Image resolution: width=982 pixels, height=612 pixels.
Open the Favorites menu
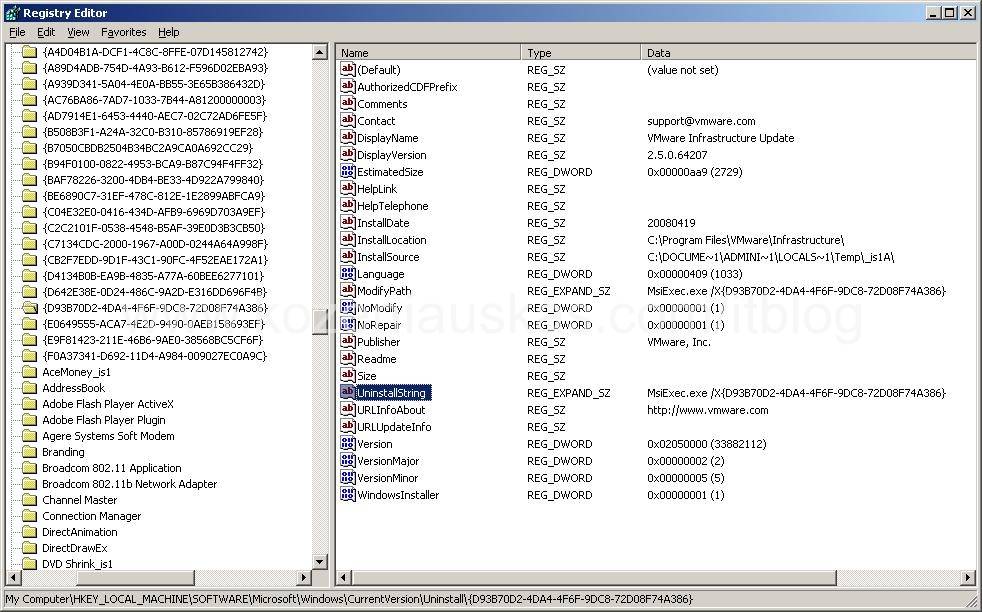click(x=123, y=32)
